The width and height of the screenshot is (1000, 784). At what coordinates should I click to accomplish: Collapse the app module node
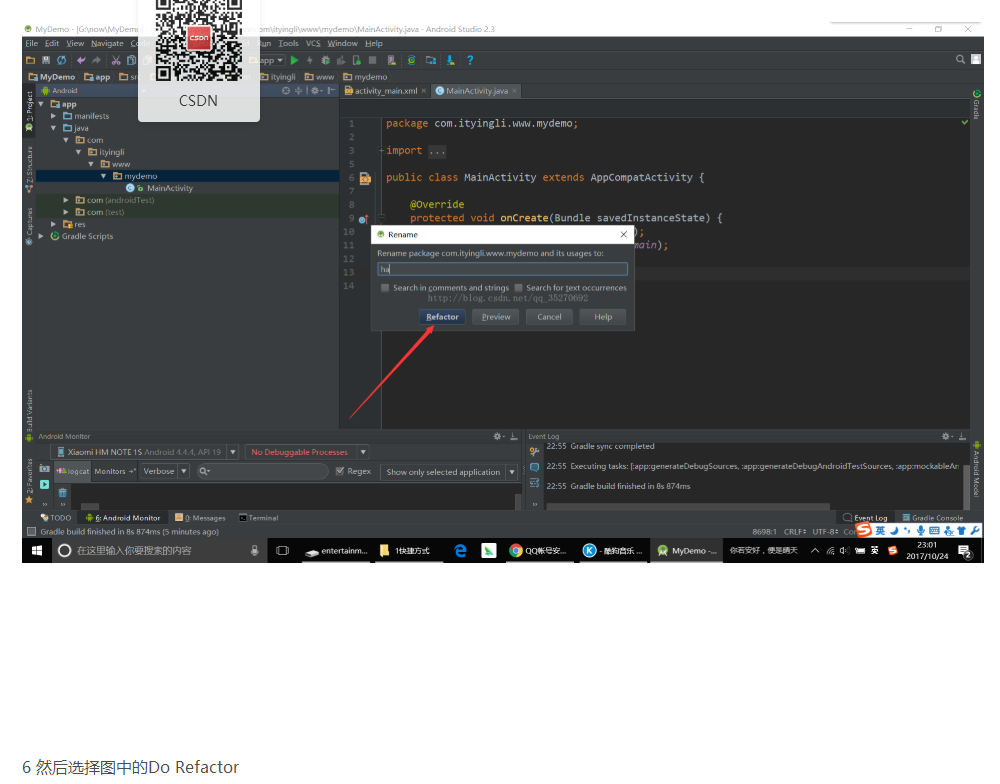tap(41, 104)
